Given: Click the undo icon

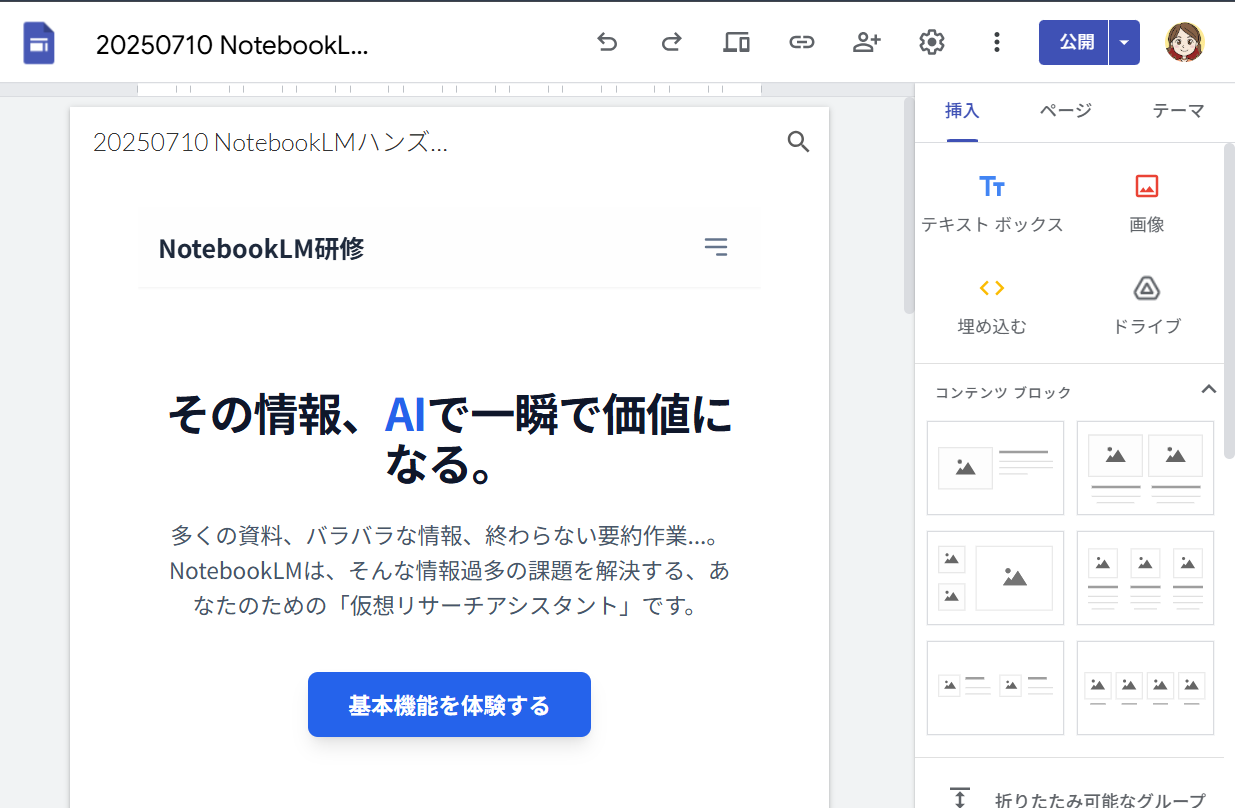Looking at the screenshot, I should click(607, 42).
